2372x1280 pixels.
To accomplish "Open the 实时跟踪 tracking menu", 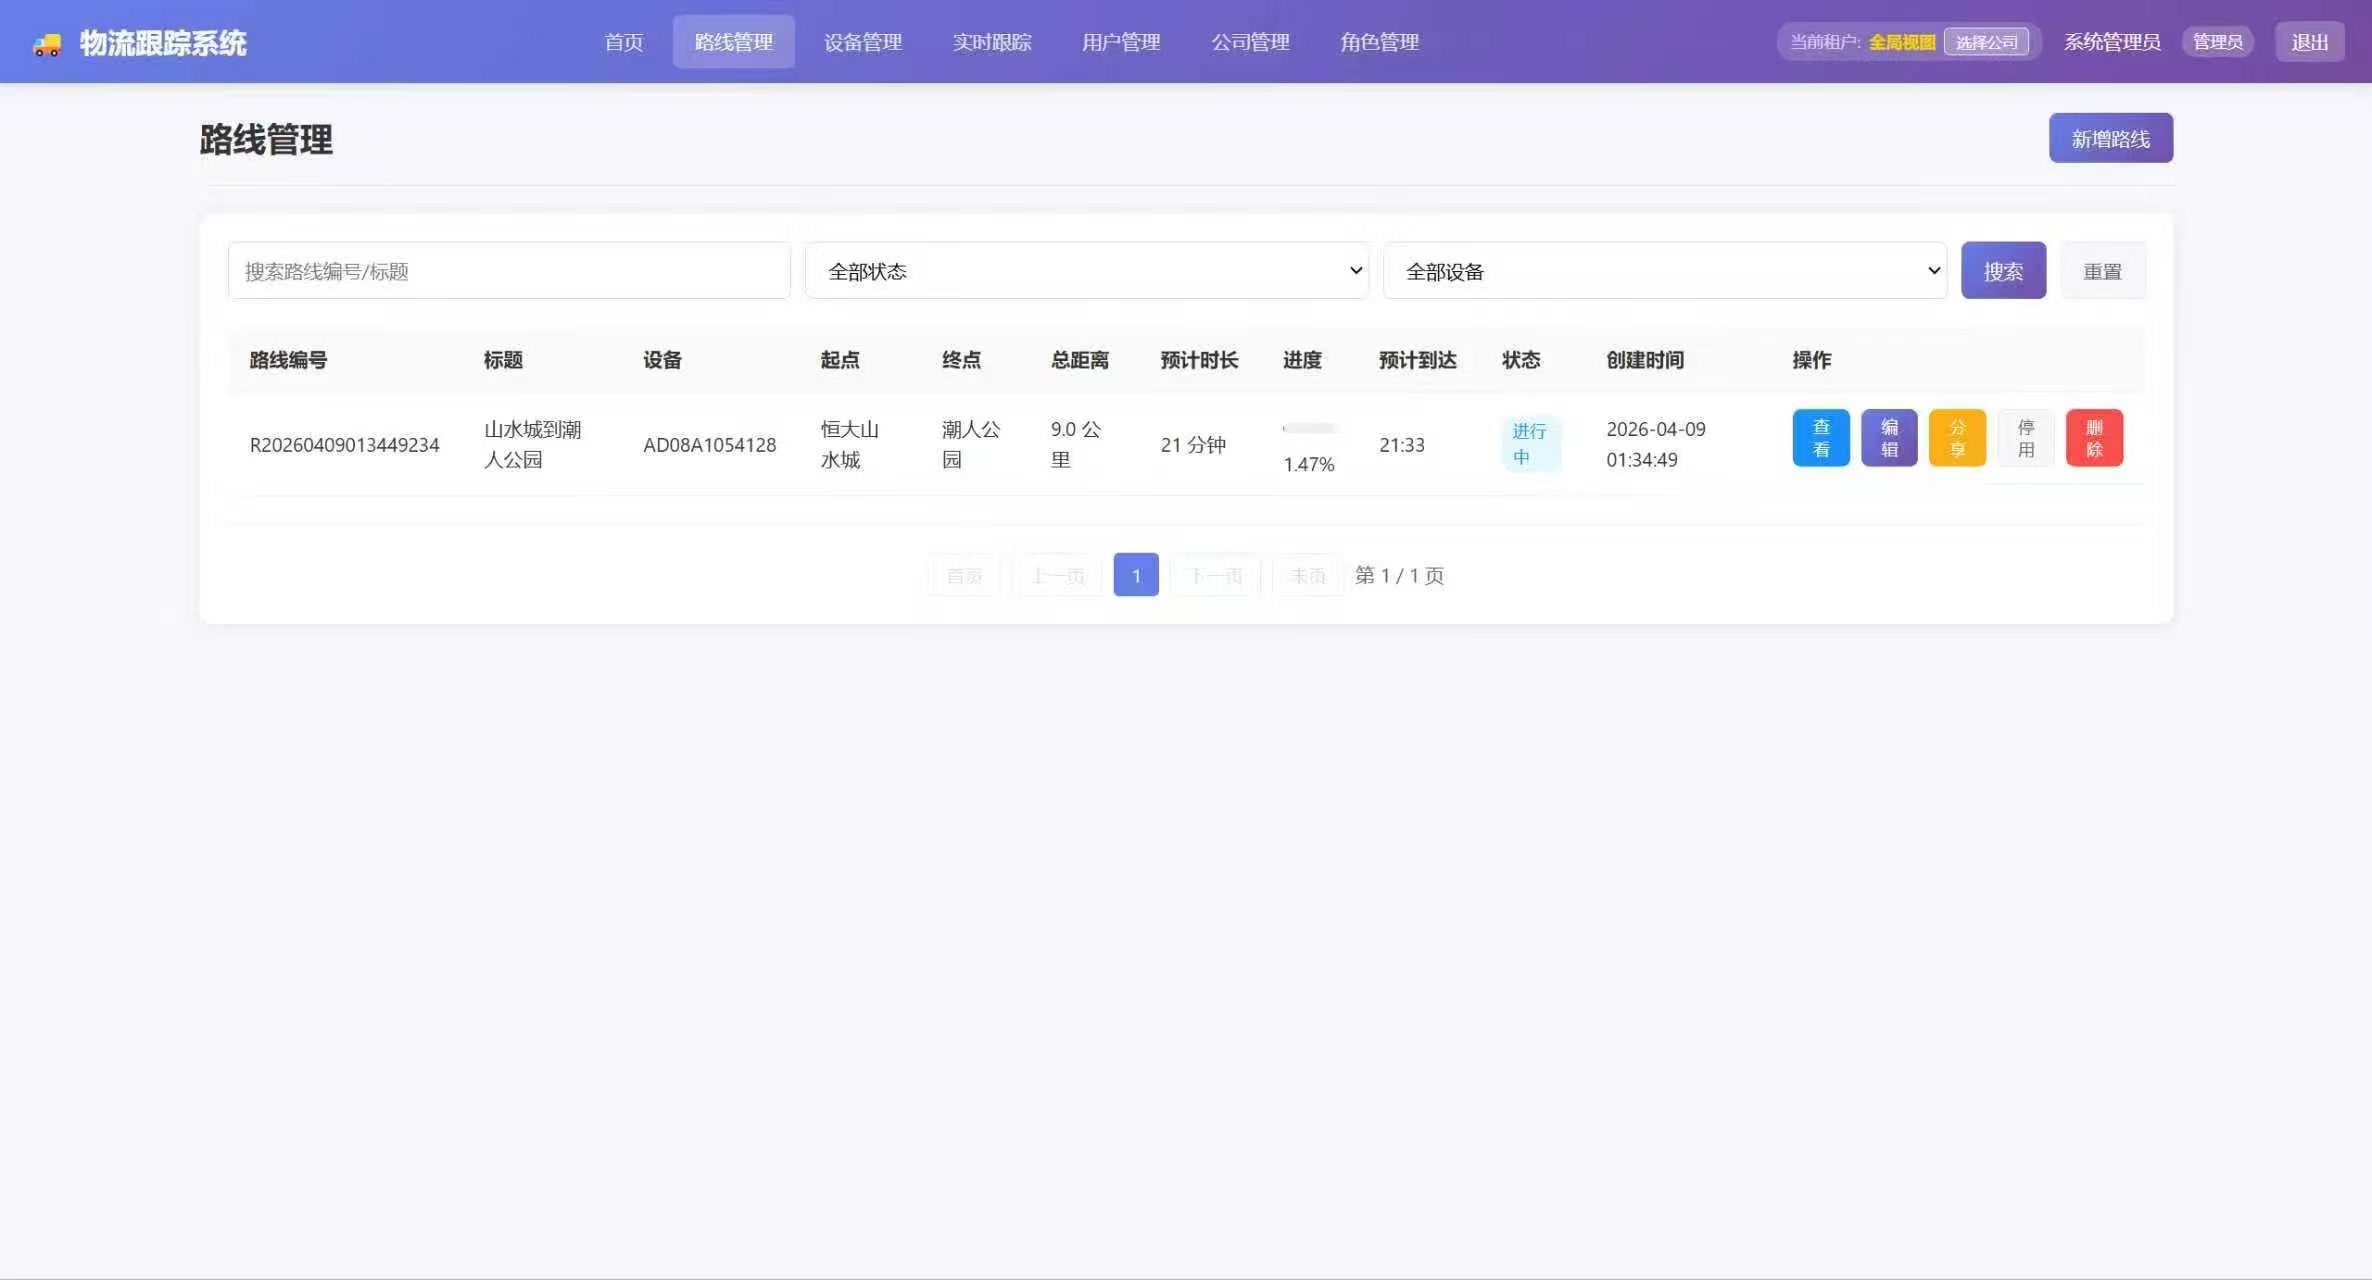I will tap(992, 42).
